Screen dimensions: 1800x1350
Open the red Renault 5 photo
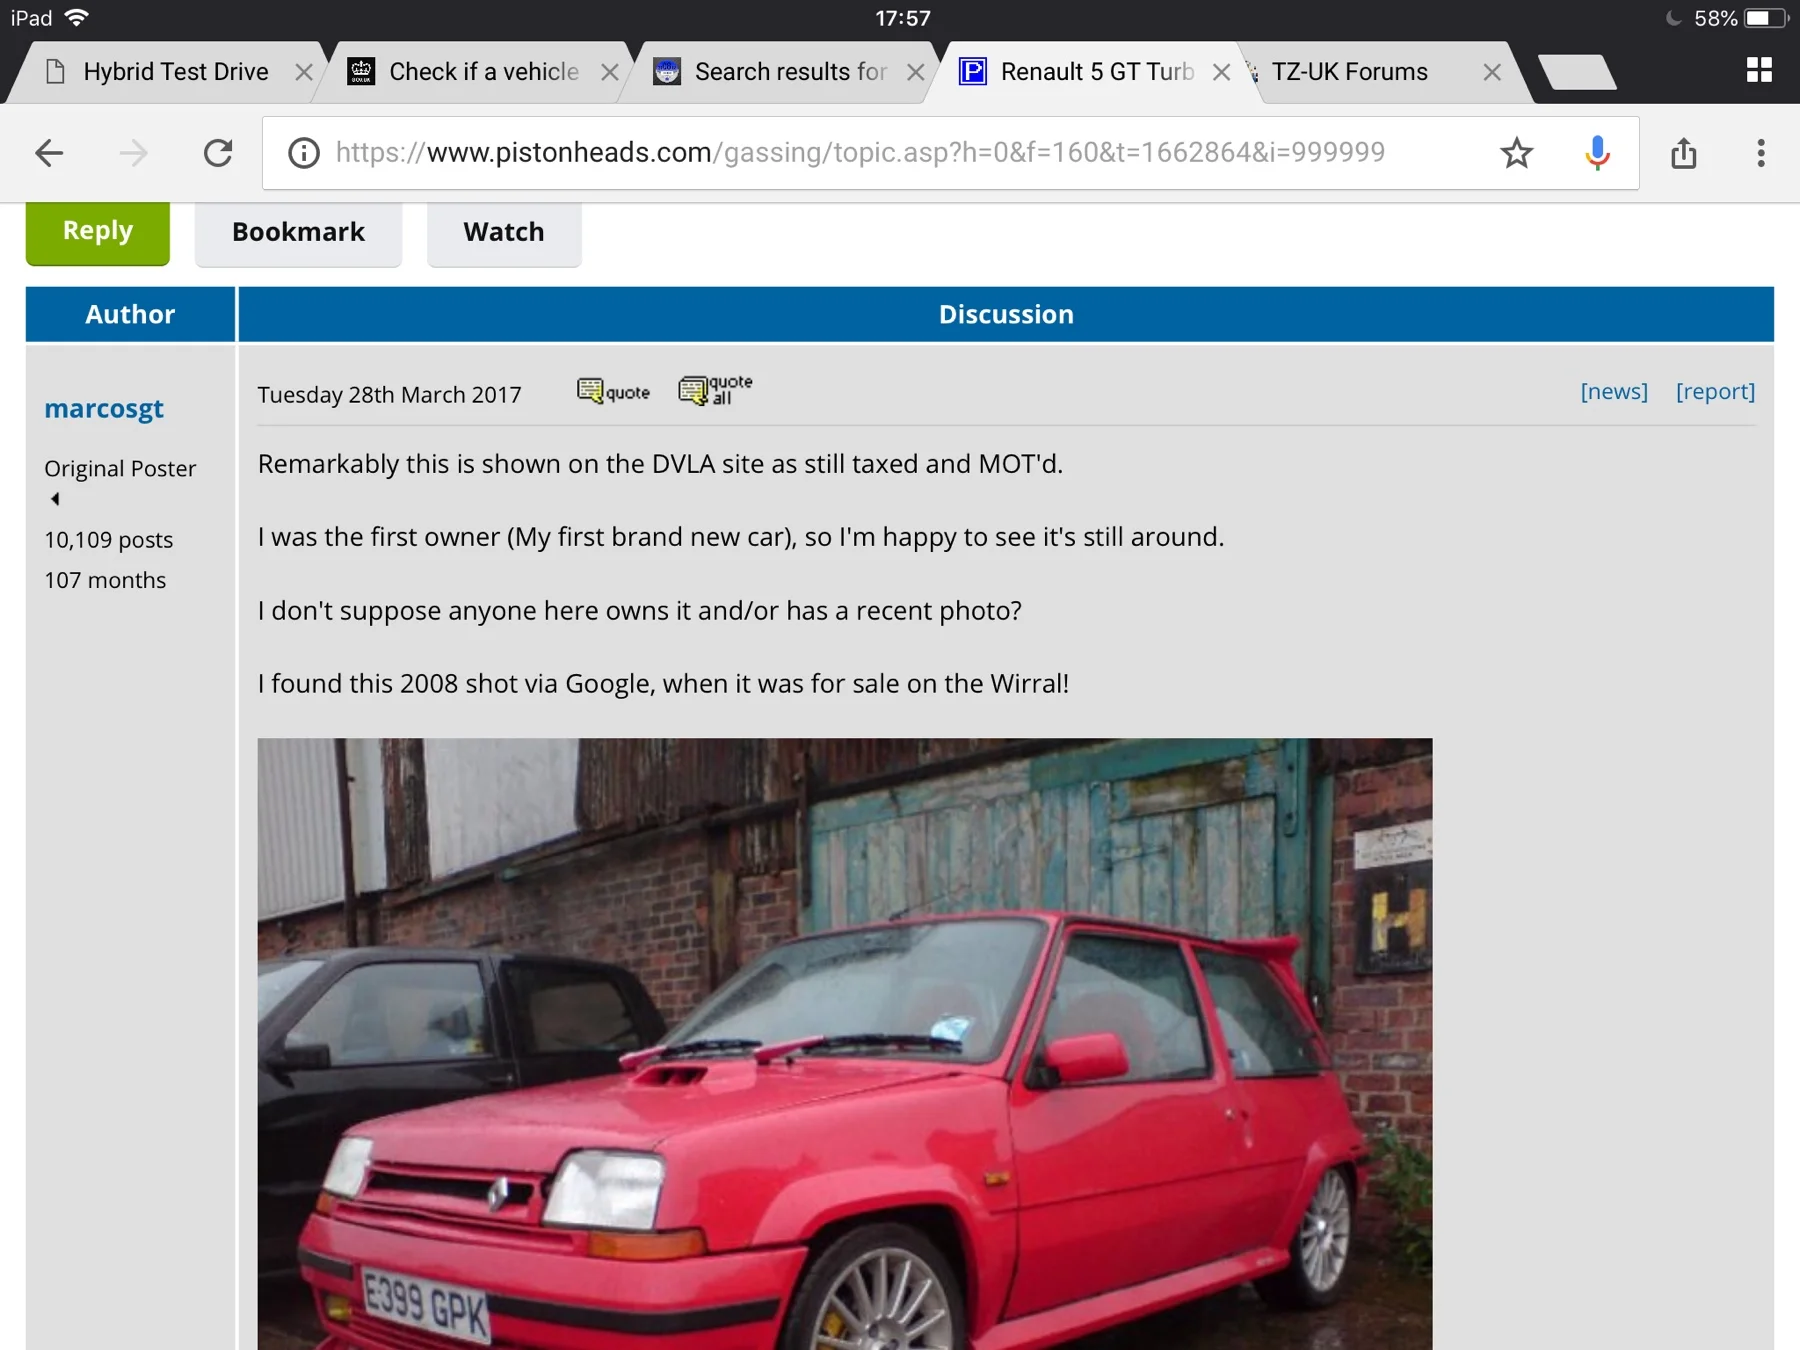845,1044
